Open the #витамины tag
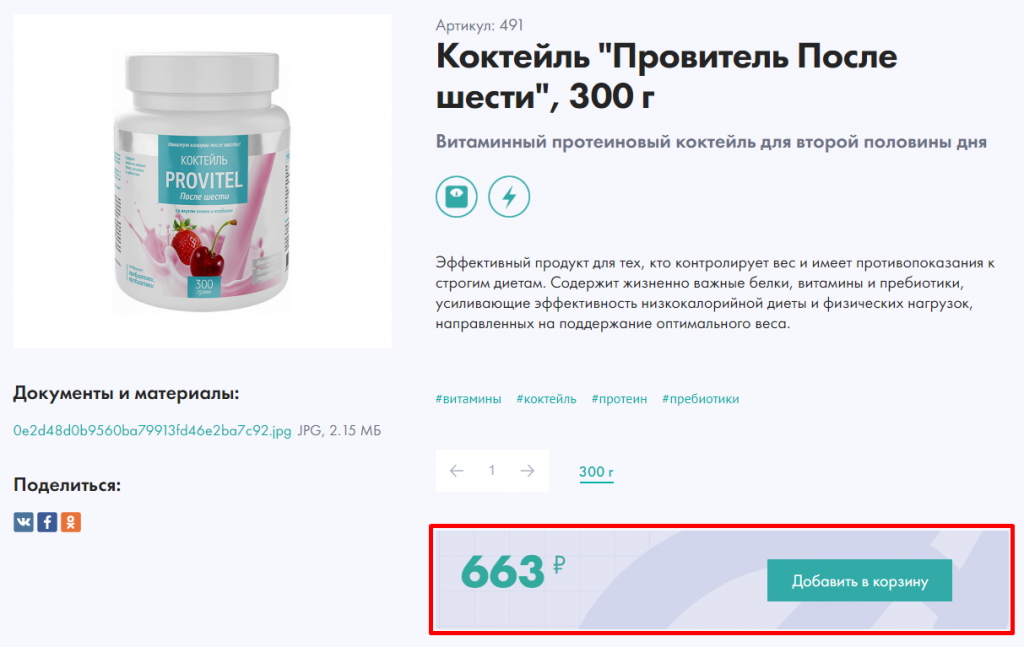This screenshot has width=1024, height=647. (x=468, y=399)
